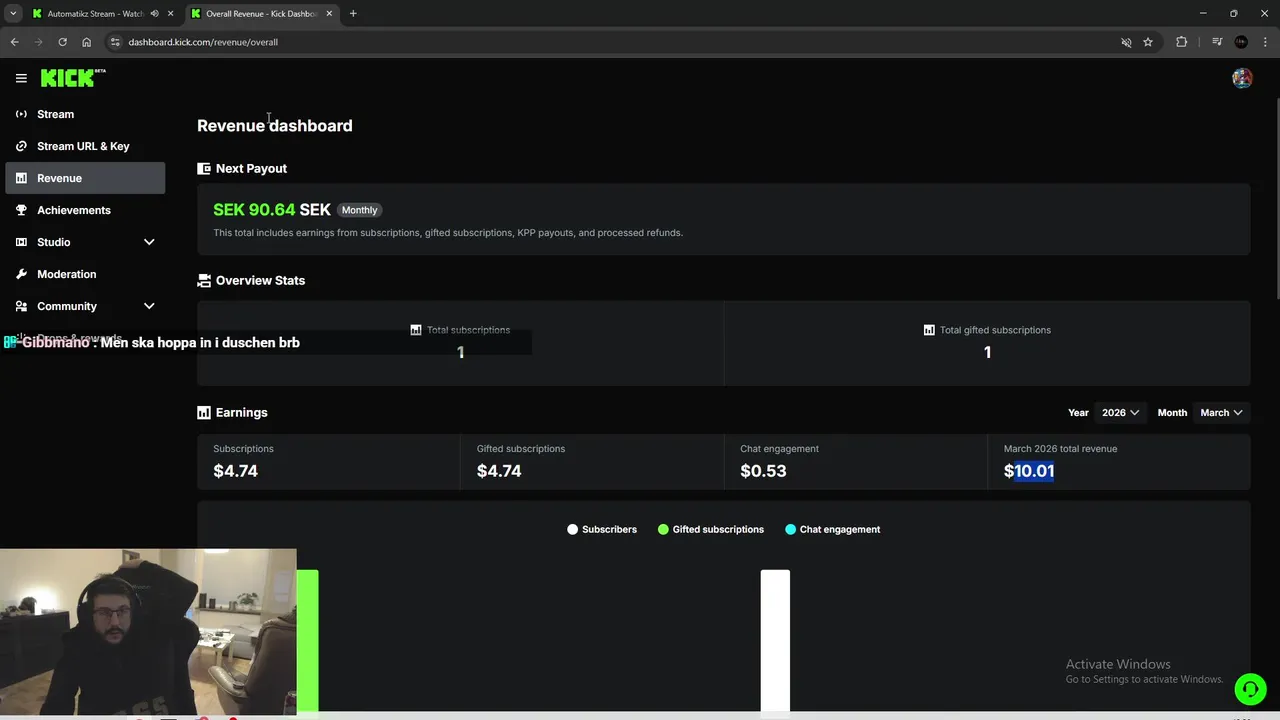This screenshot has height=720, width=1280.
Task: Click the Chat engagement $0.53 value
Action: [x=763, y=471]
